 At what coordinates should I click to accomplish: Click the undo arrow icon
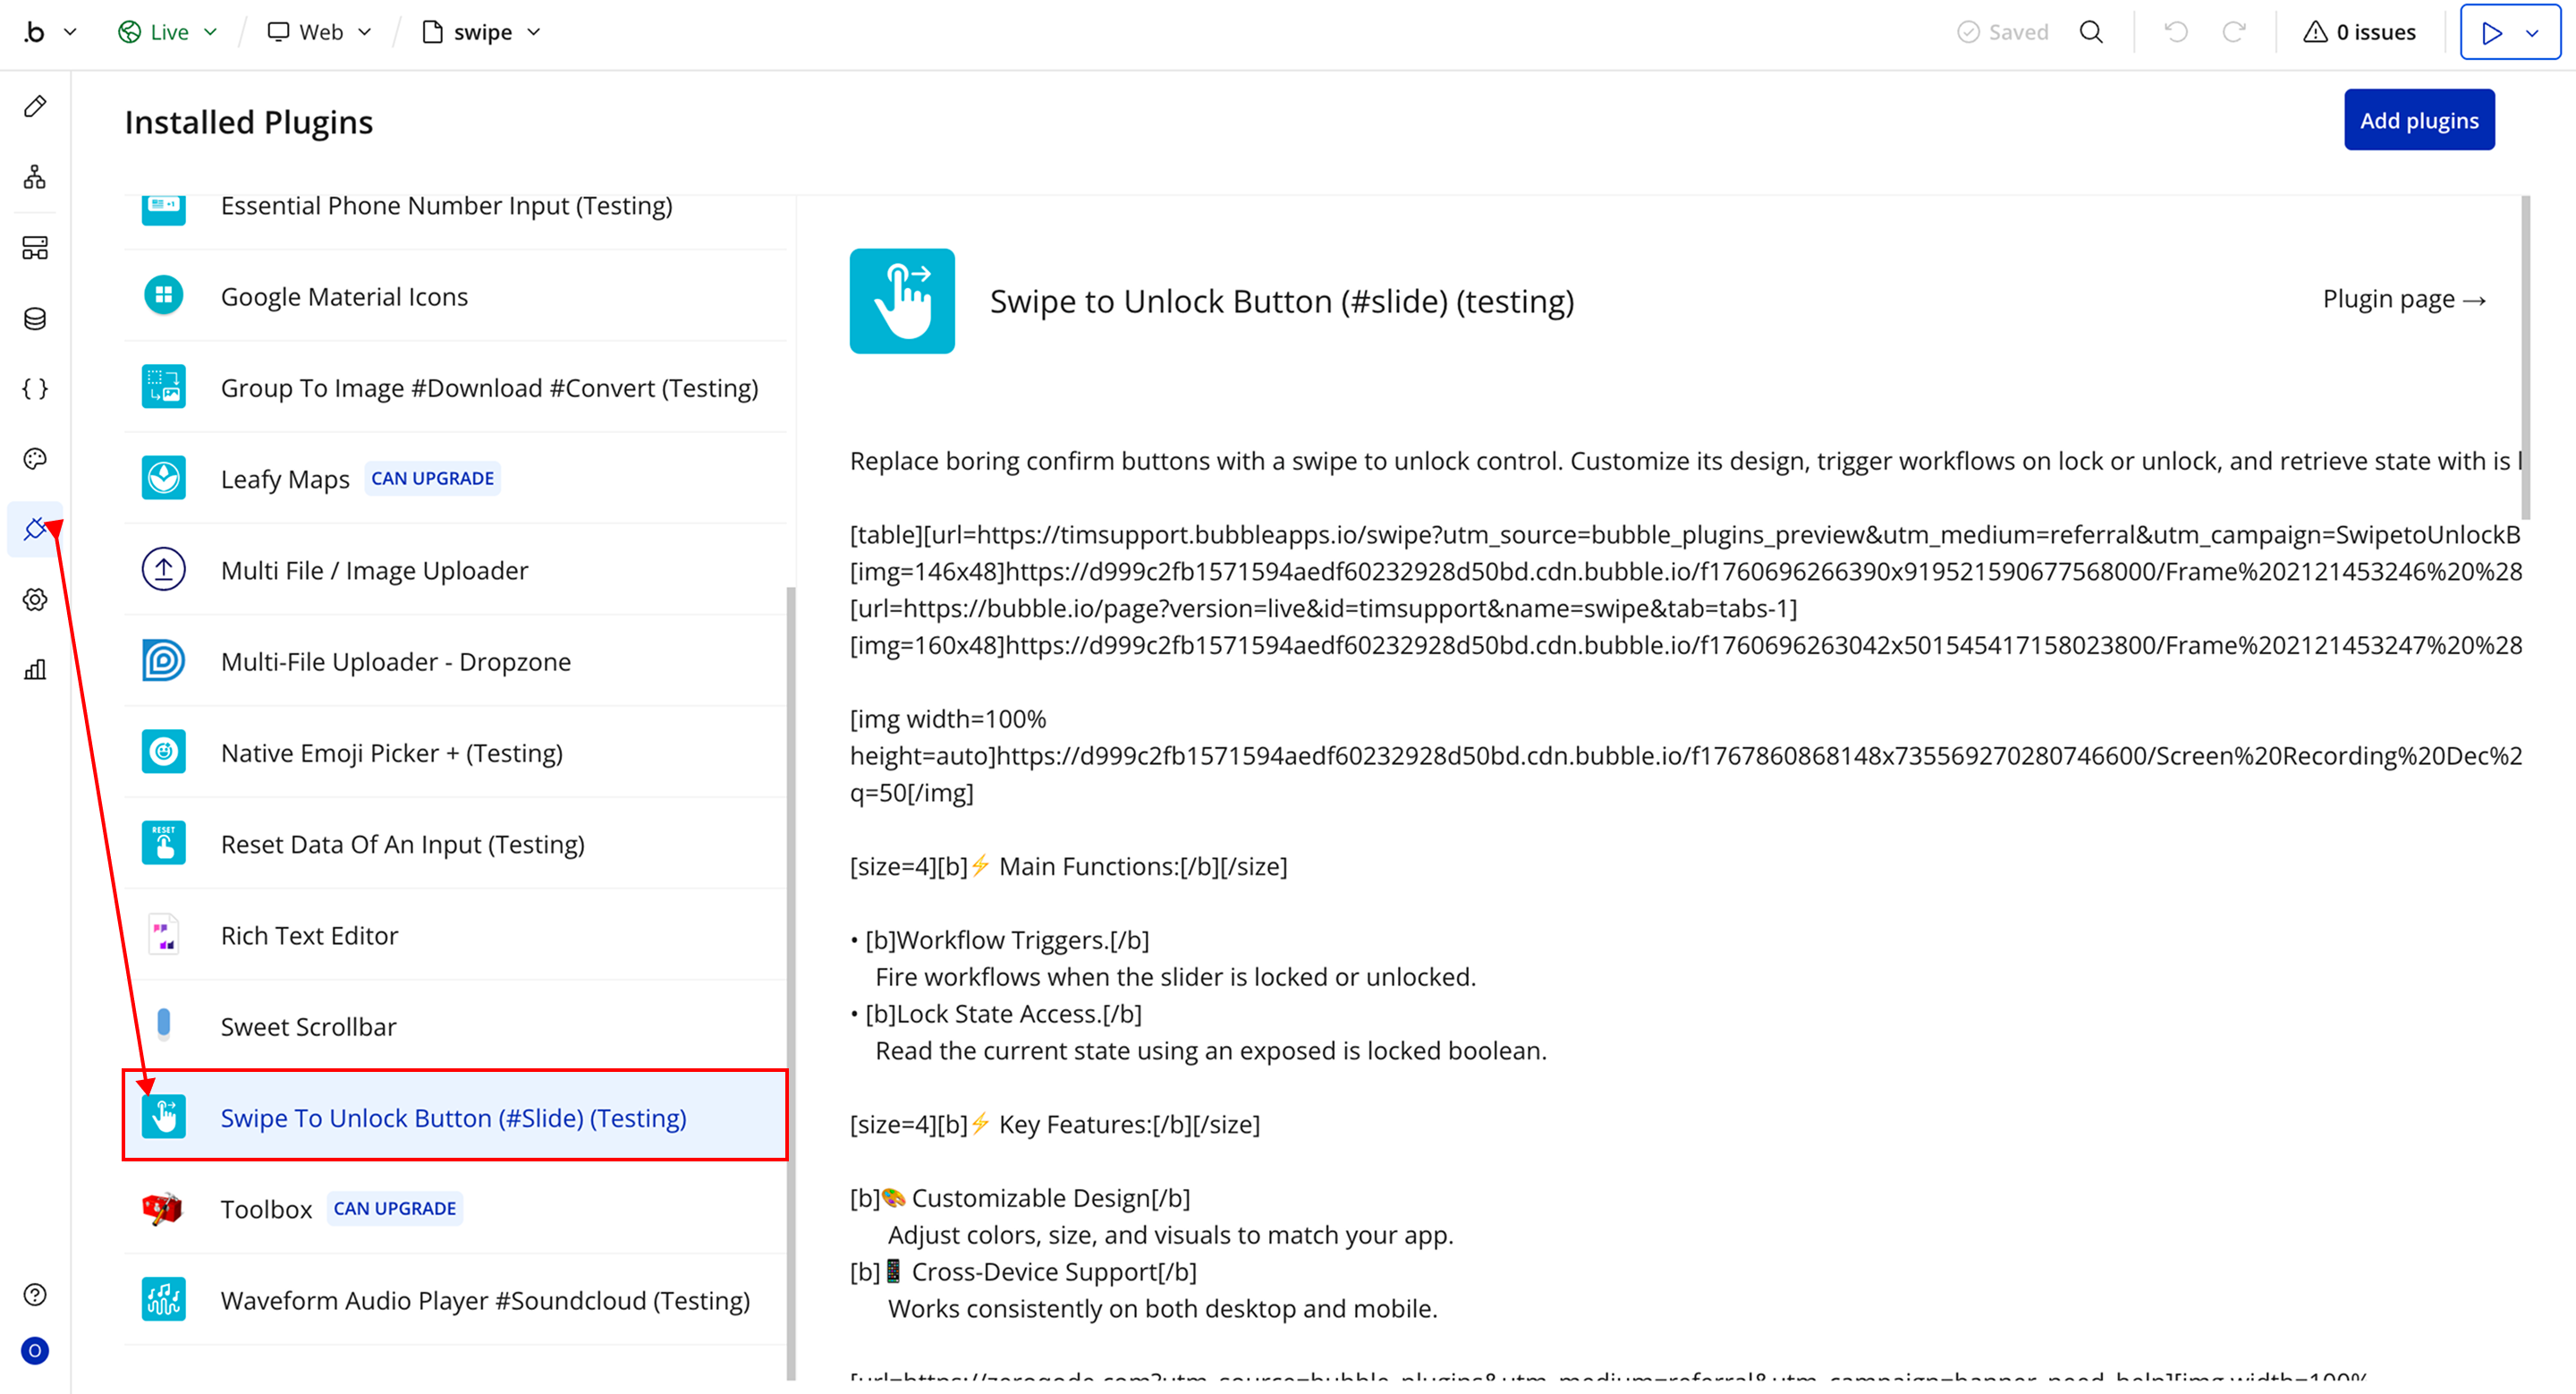(2175, 32)
